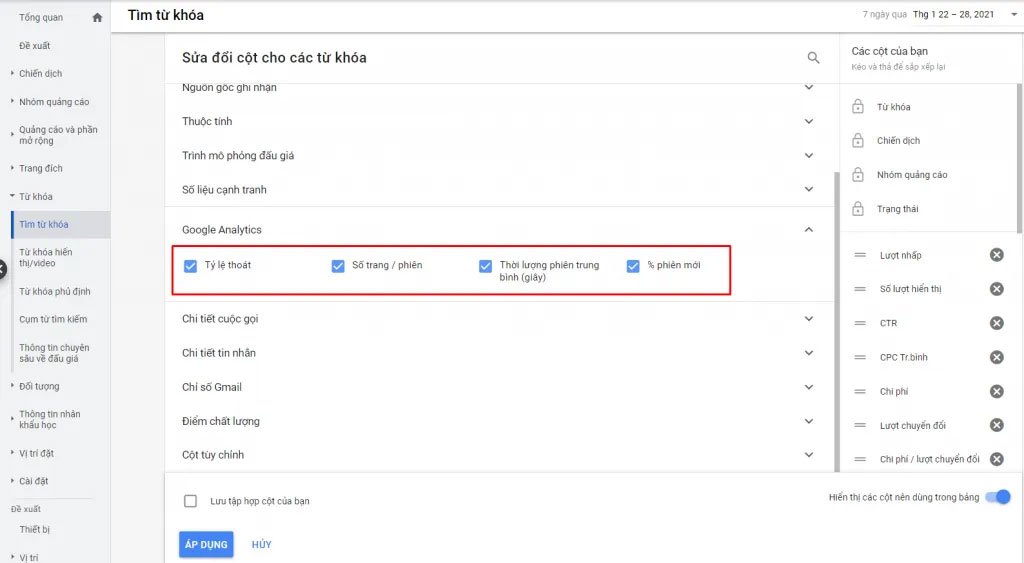Open the search magnifier in column editor

coord(813,57)
